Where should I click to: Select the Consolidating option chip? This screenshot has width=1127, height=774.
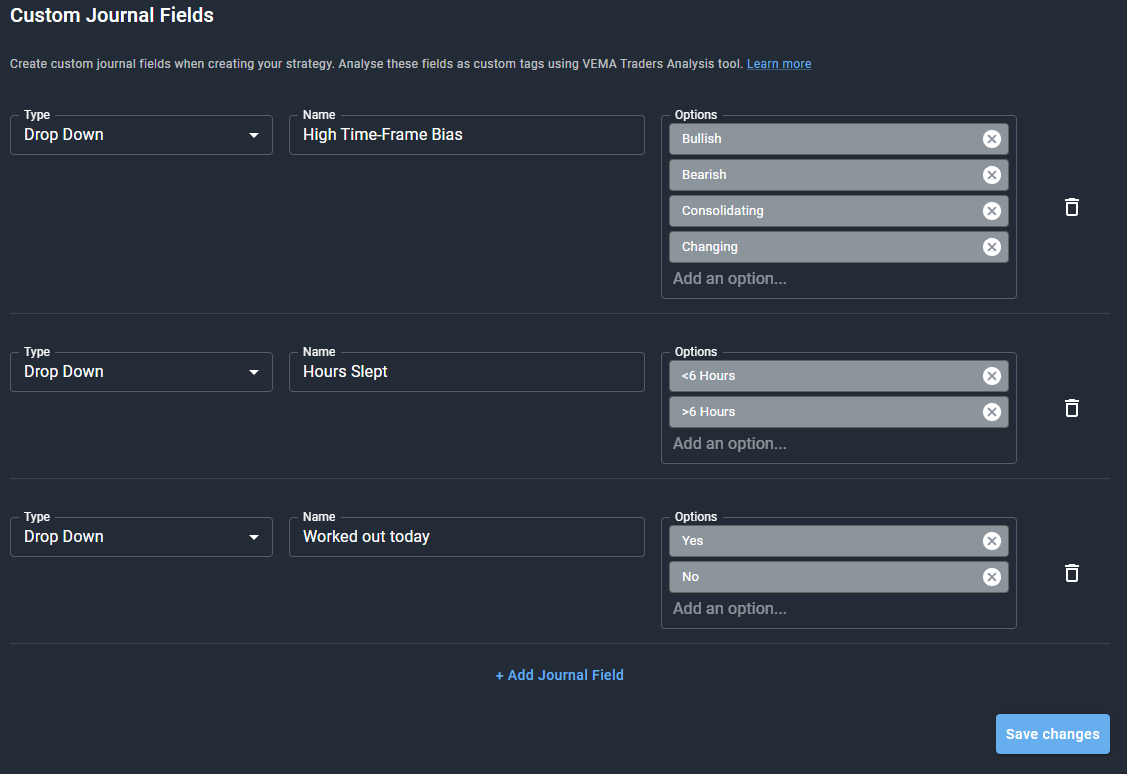839,211
